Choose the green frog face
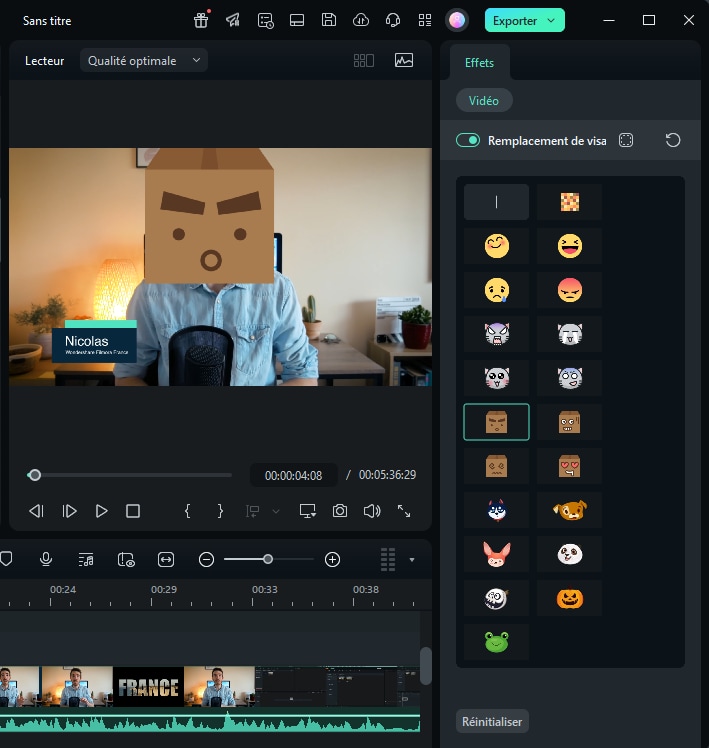The height and width of the screenshot is (748, 709). [x=496, y=642]
